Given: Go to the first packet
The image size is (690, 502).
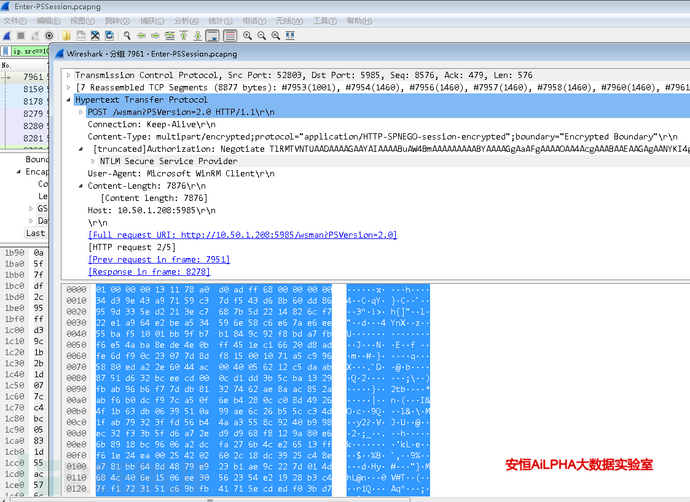Looking at the screenshot, I should click(184, 36).
